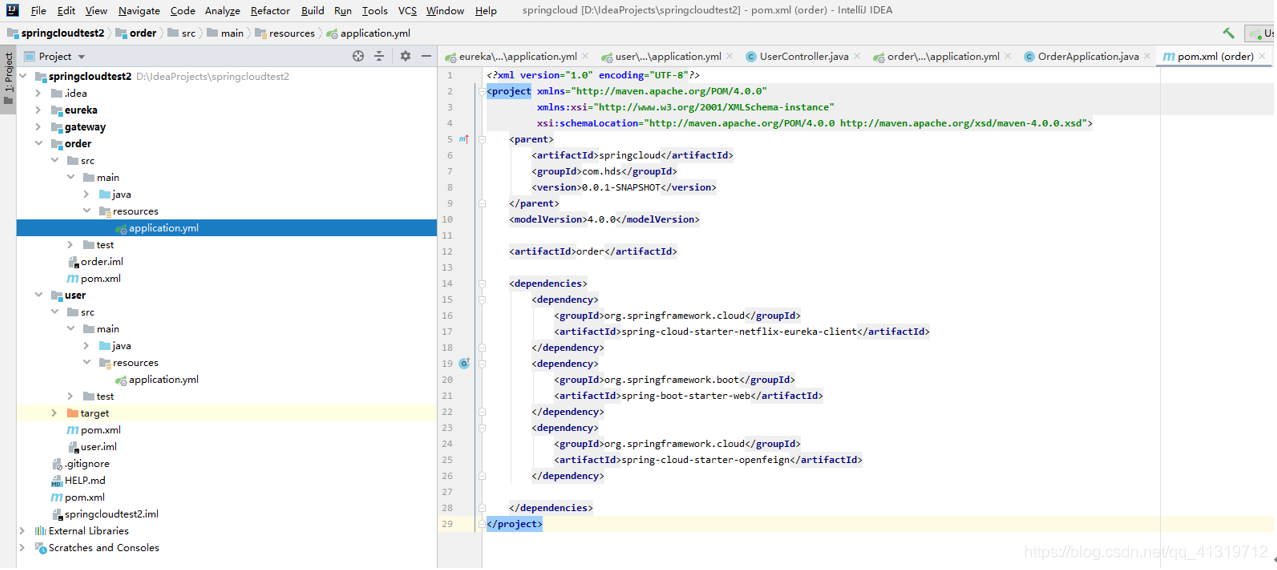Open the VCS menu

(x=407, y=11)
